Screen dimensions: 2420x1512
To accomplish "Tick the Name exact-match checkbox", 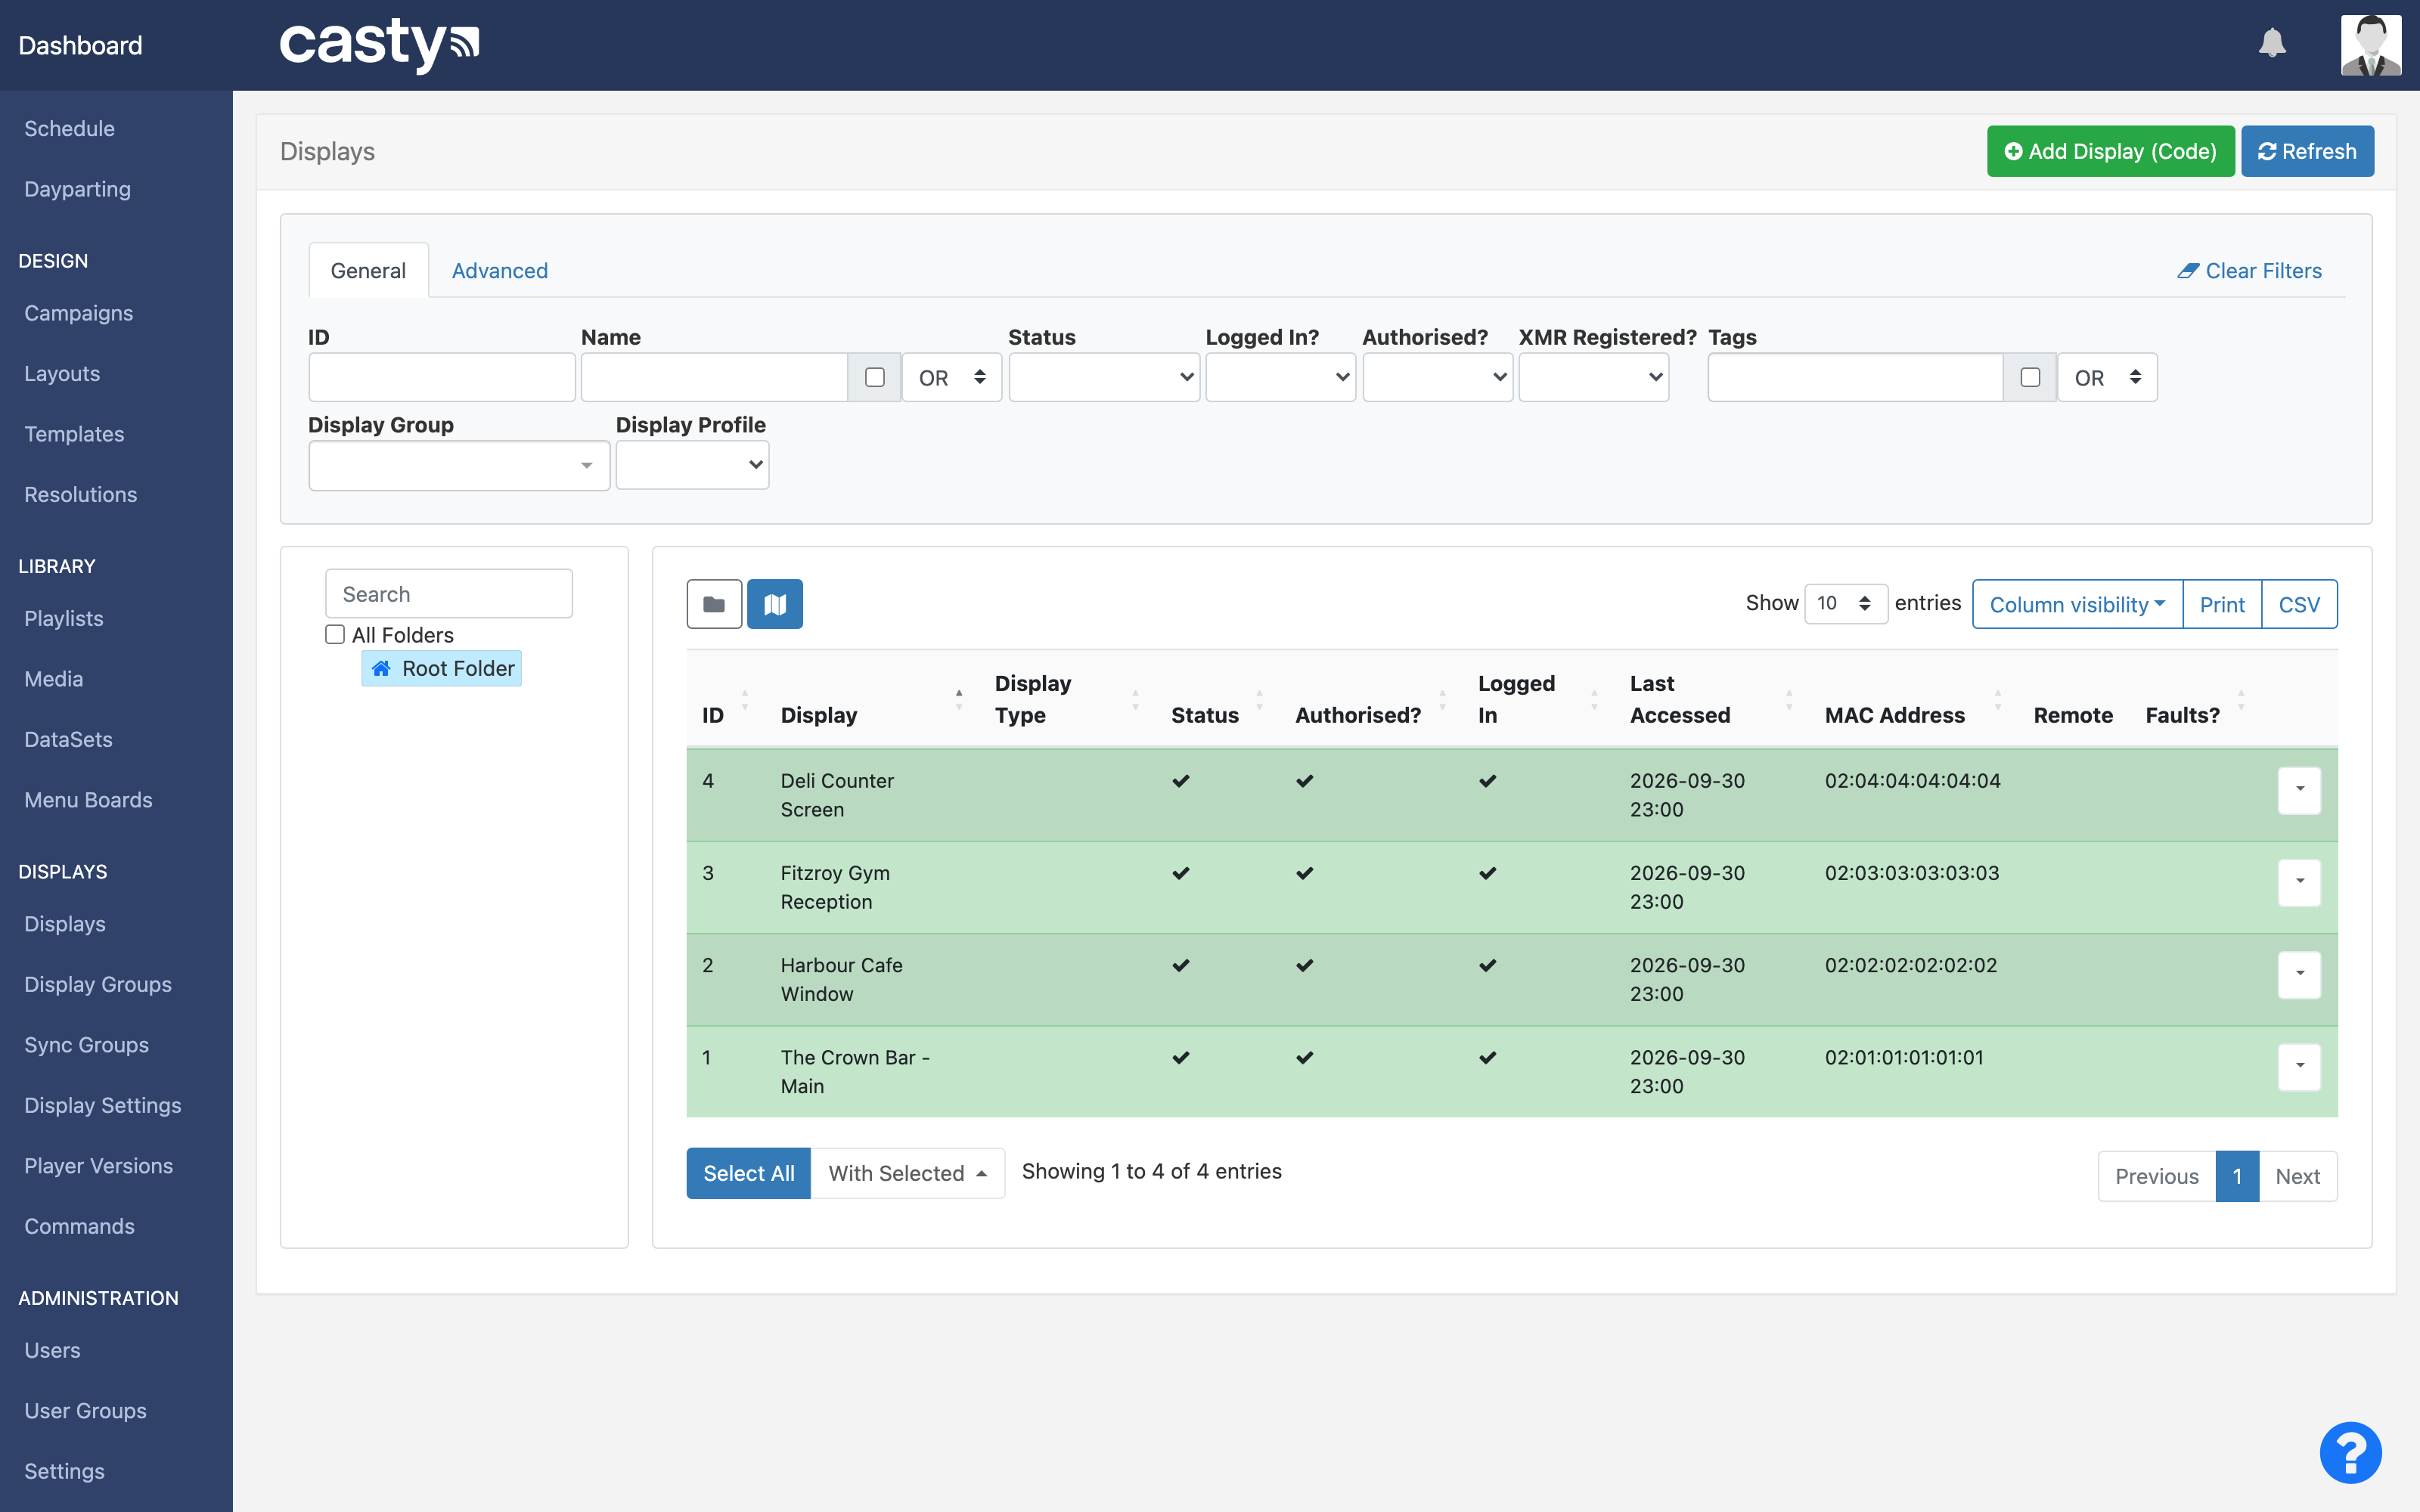I will pyautogui.click(x=875, y=377).
